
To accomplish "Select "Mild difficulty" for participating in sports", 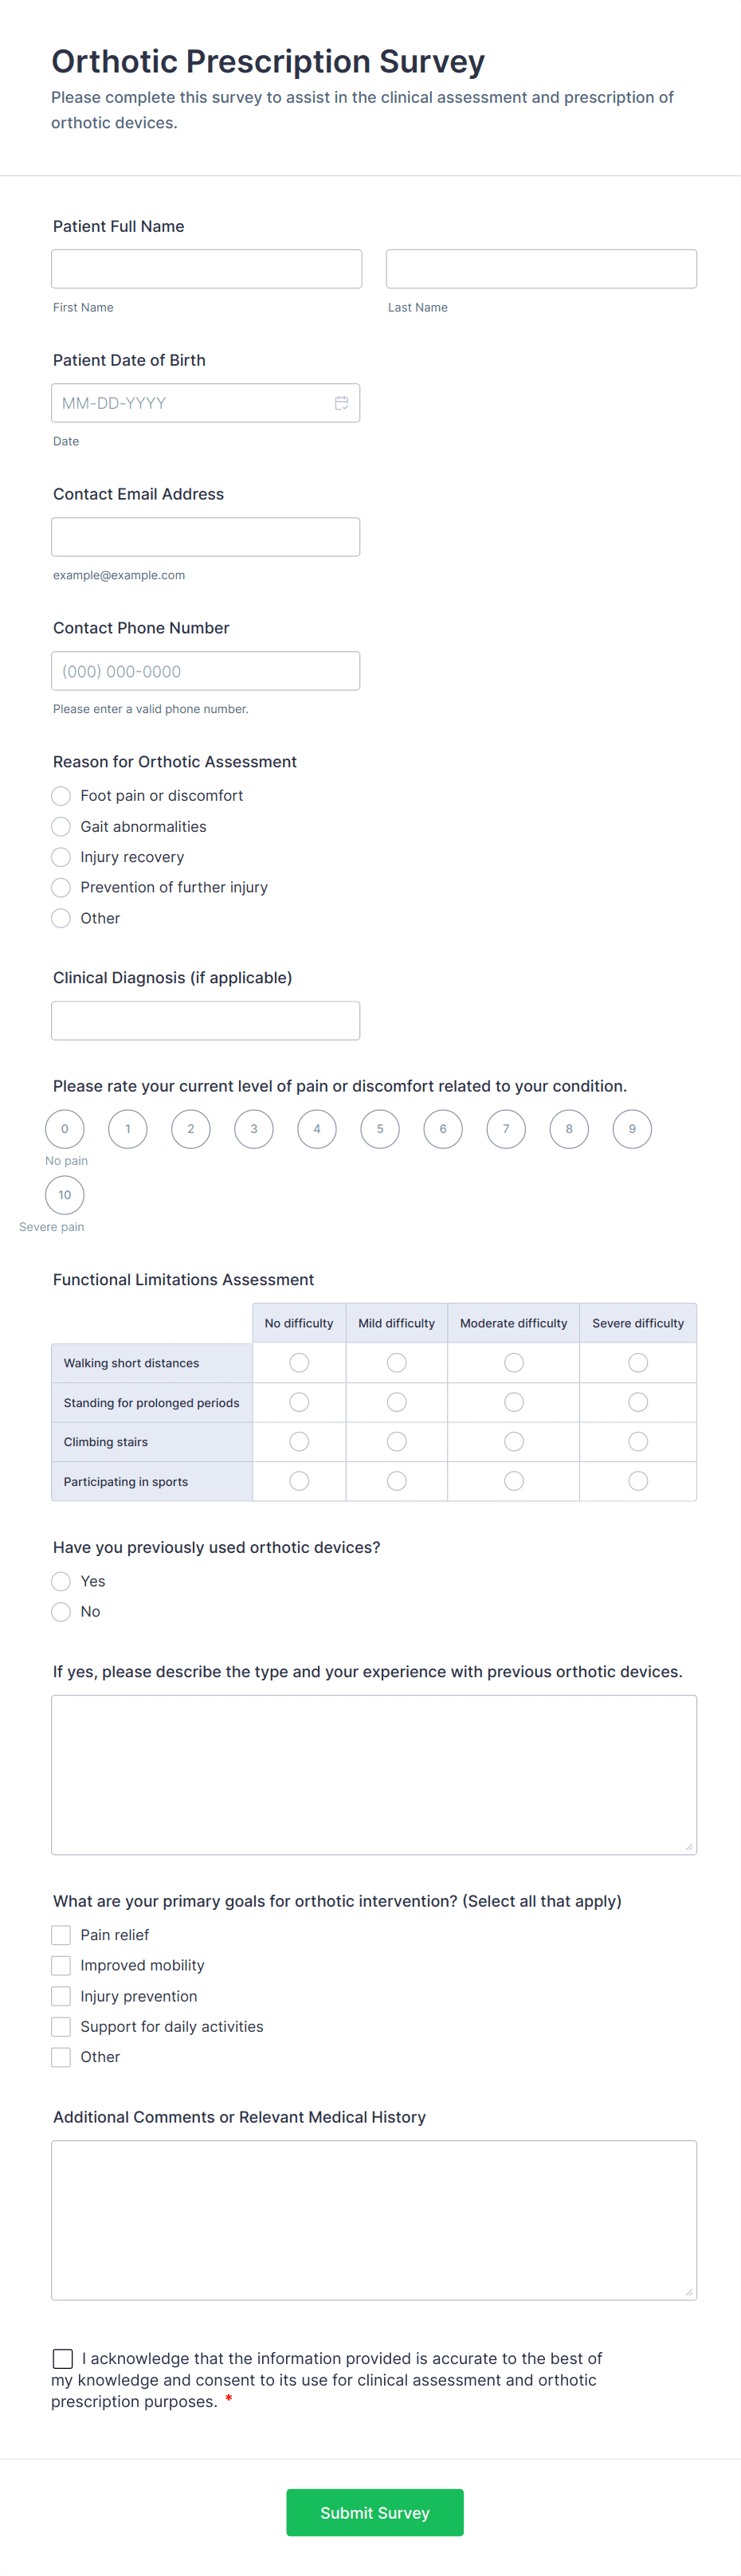I will point(396,1481).
